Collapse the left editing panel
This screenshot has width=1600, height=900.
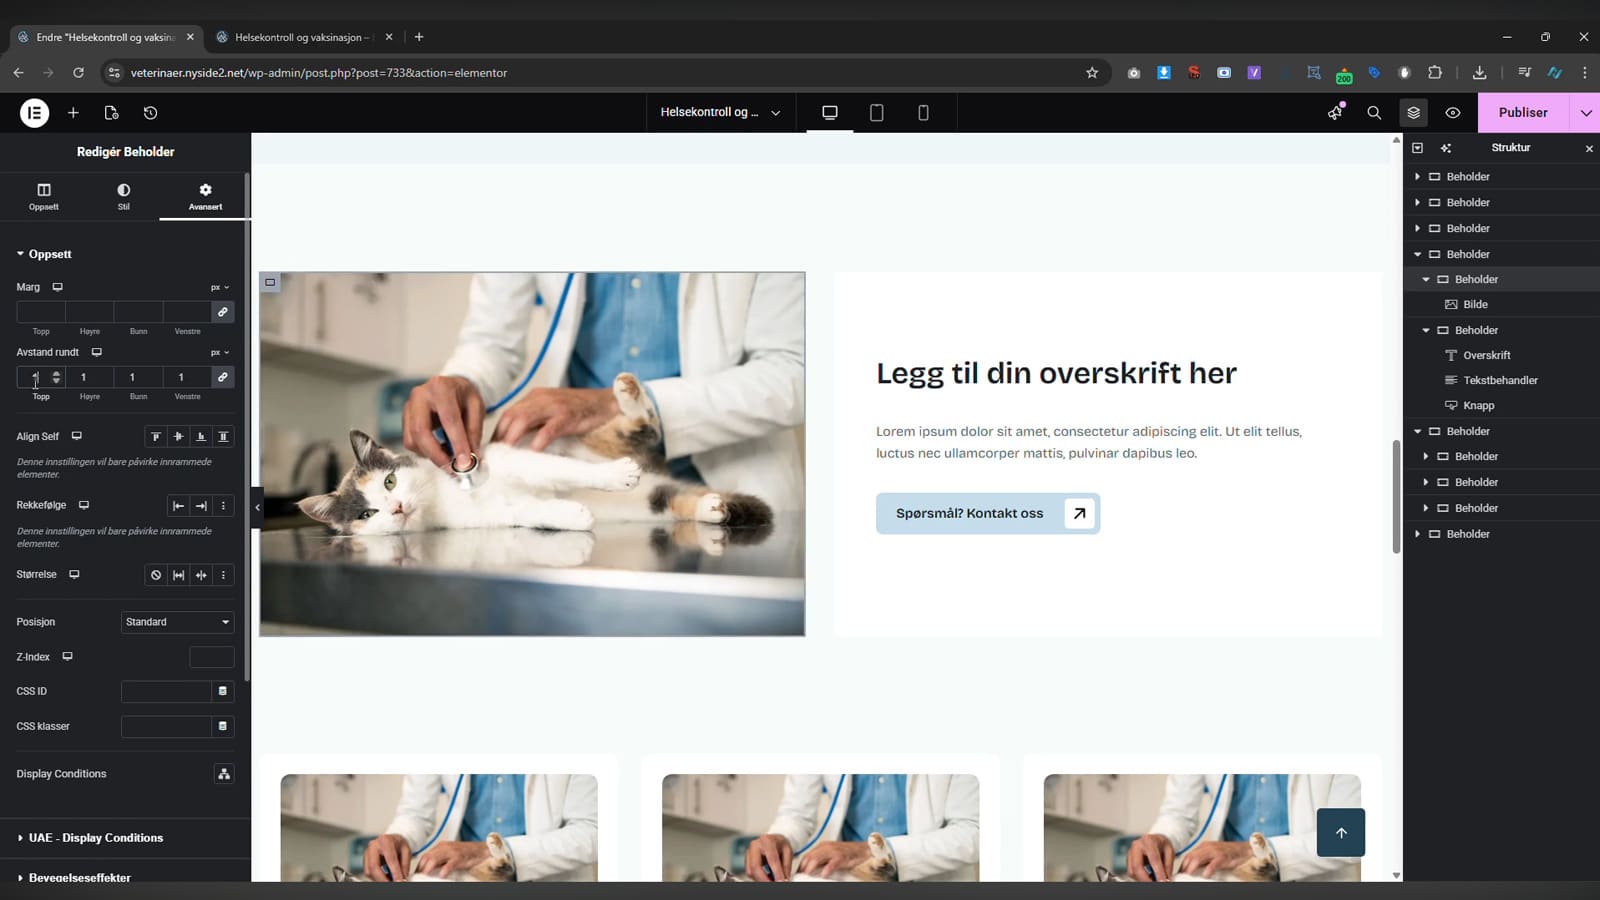257,507
